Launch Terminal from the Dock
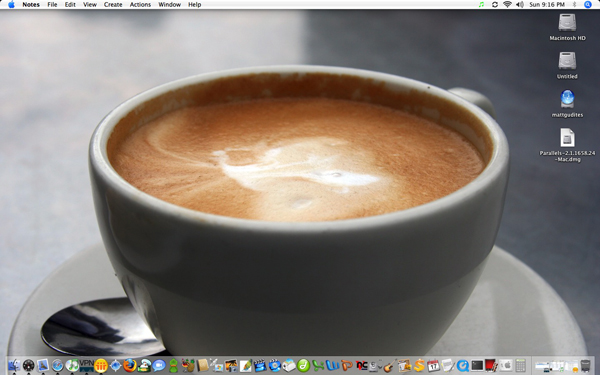Image resolution: width=600 pixels, height=375 pixels. [477, 365]
